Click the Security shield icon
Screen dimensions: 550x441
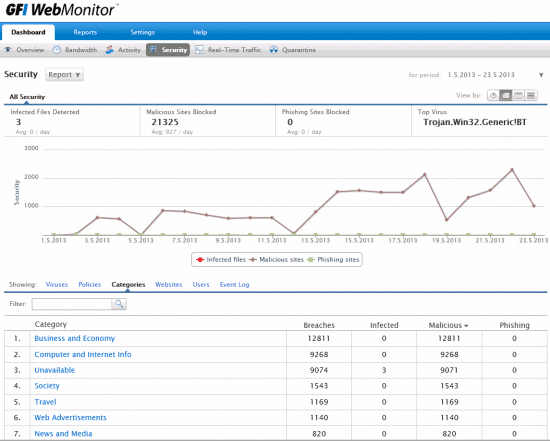coord(153,50)
